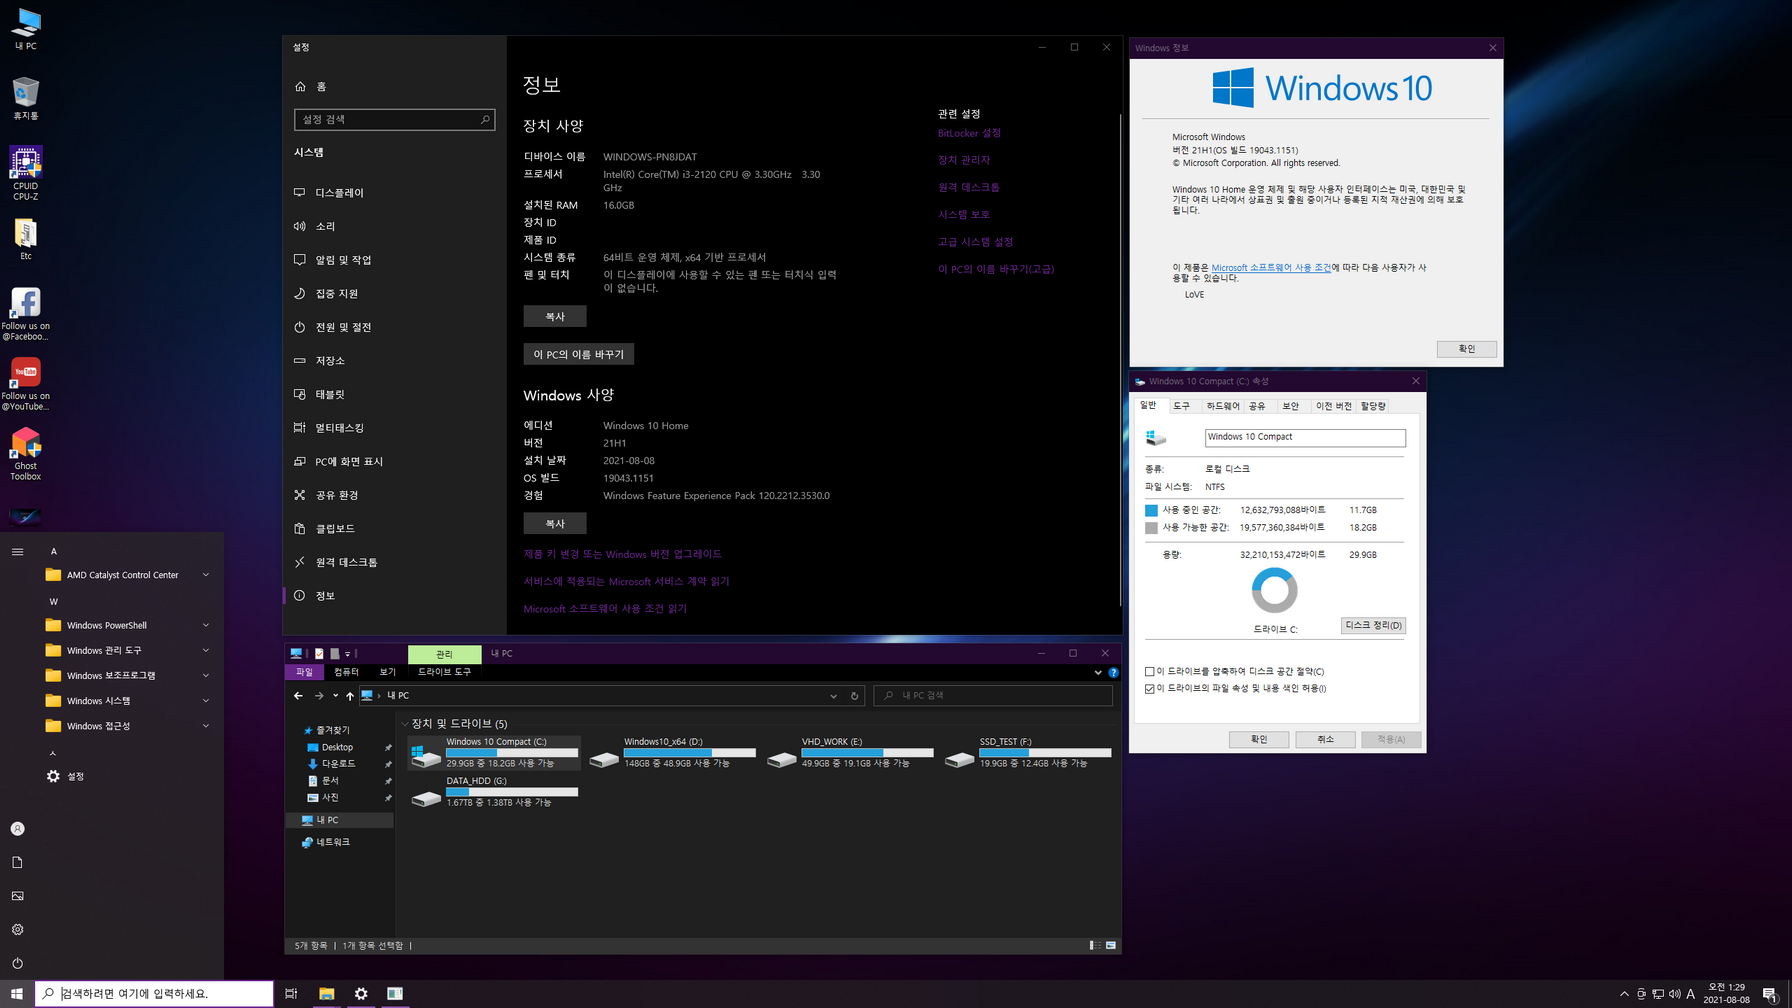Image resolution: width=1792 pixels, height=1008 pixels.
Task: Select 다운로드 in Explorer quick access
Action: point(338,764)
